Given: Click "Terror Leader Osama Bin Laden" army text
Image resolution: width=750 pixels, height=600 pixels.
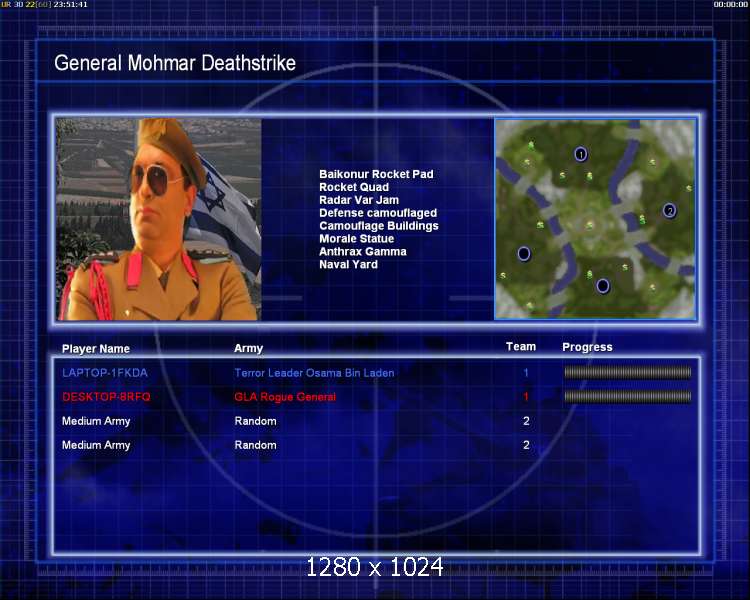Looking at the screenshot, I should [314, 373].
